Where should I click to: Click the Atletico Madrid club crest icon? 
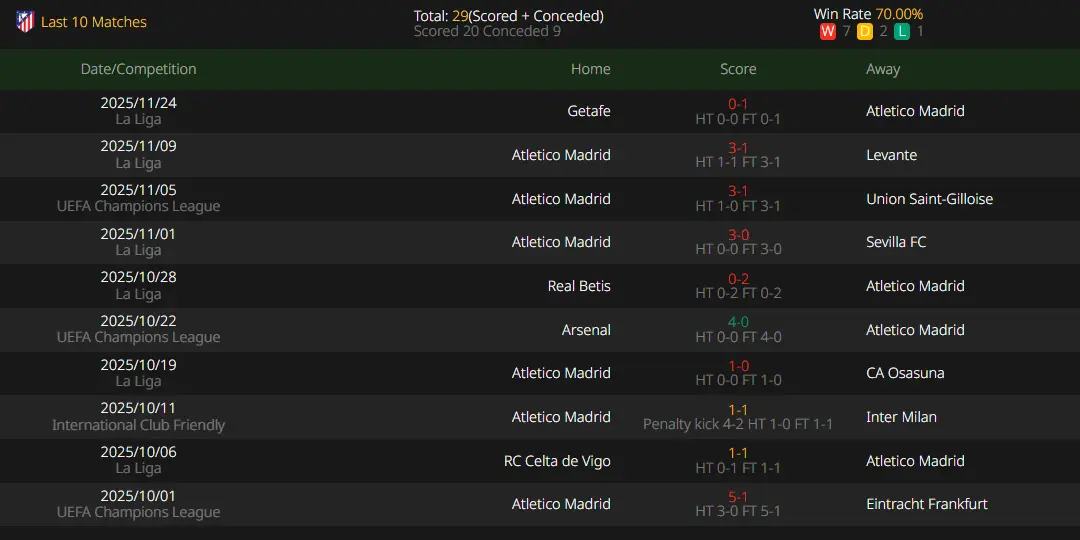(25, 22)
